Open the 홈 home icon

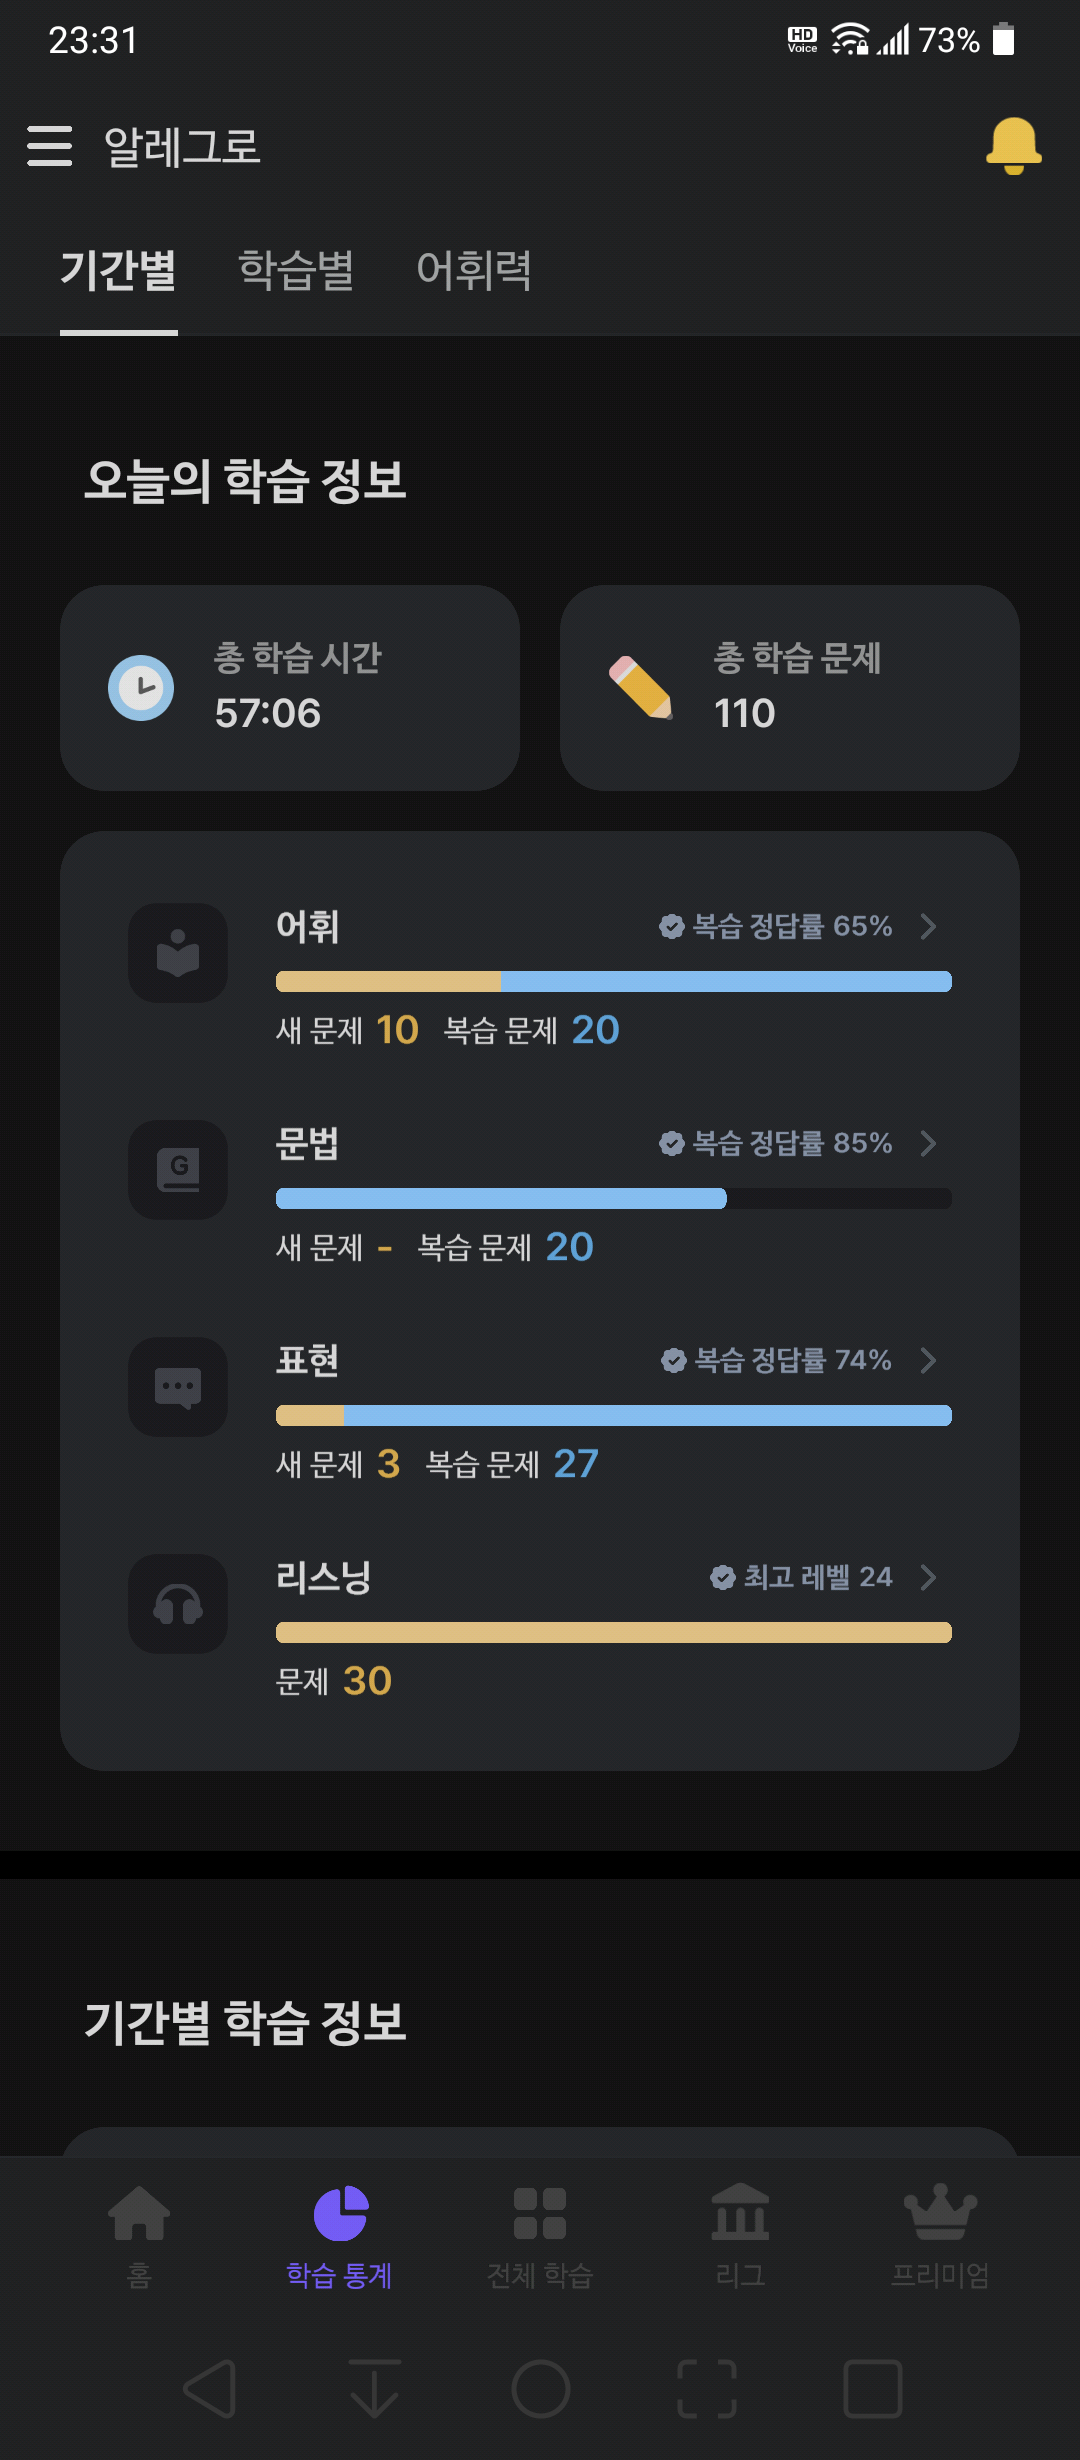(x=139, y=2213)
